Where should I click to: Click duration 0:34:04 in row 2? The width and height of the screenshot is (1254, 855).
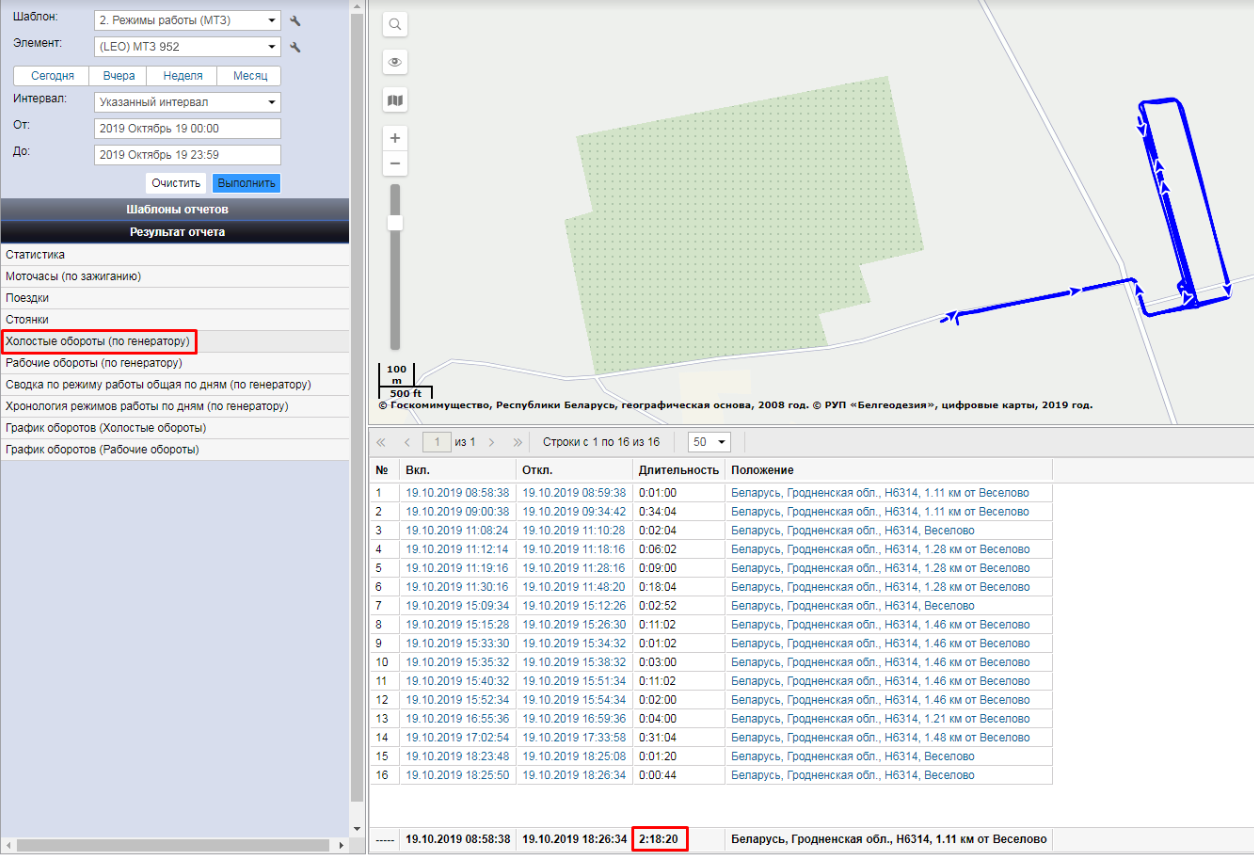click(x=659, y=512)
